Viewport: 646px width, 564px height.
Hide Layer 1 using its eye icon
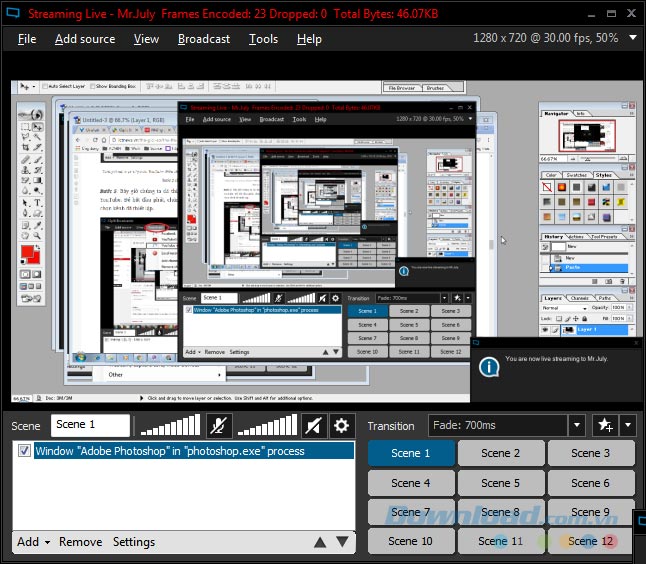point(545,330)
